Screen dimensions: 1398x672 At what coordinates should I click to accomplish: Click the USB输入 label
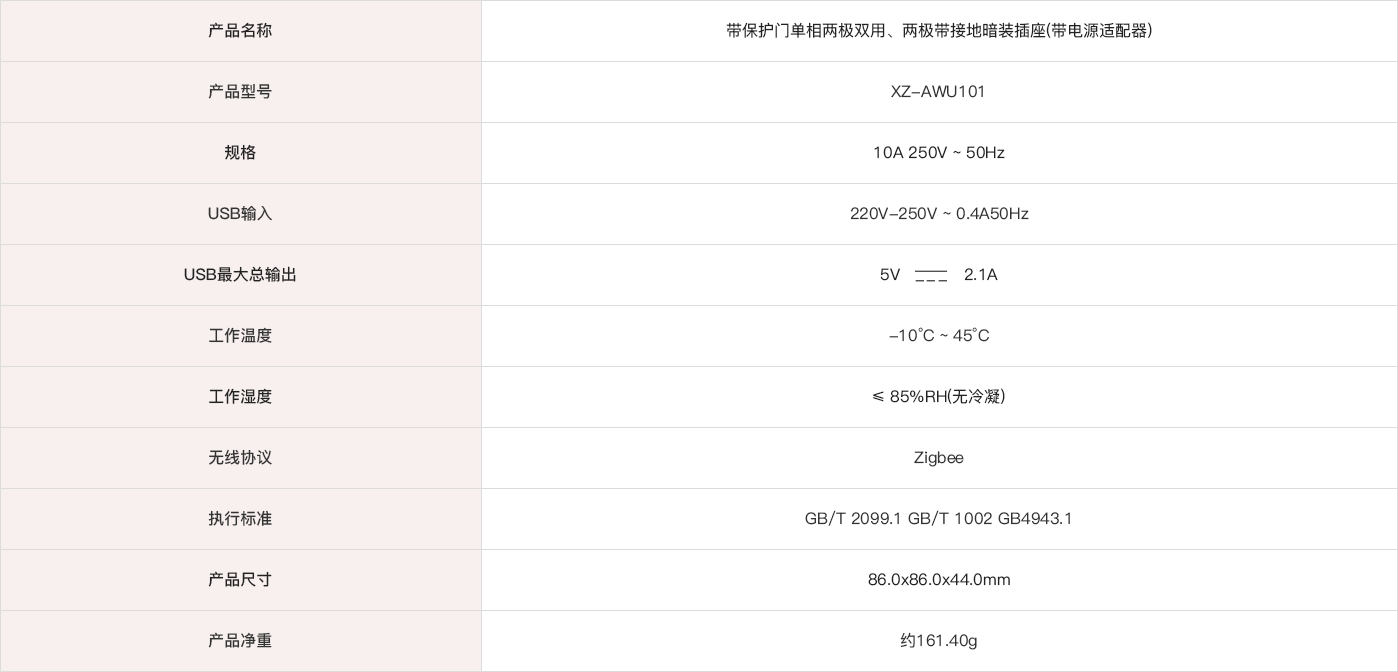240,214
